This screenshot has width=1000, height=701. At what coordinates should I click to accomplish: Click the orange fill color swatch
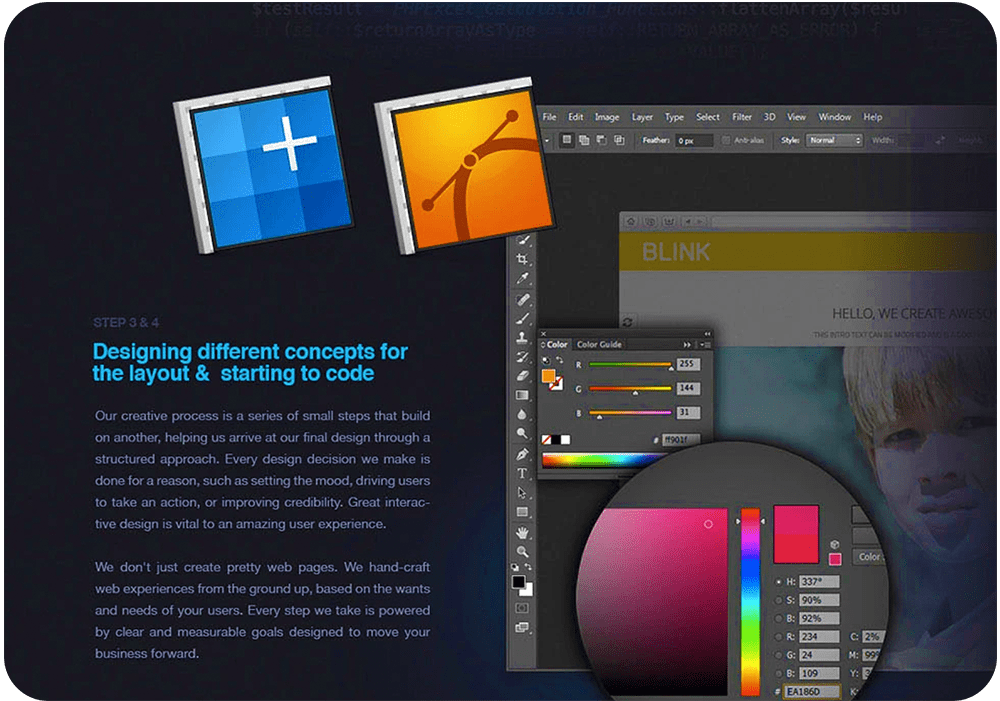click(x=548, y=377)
